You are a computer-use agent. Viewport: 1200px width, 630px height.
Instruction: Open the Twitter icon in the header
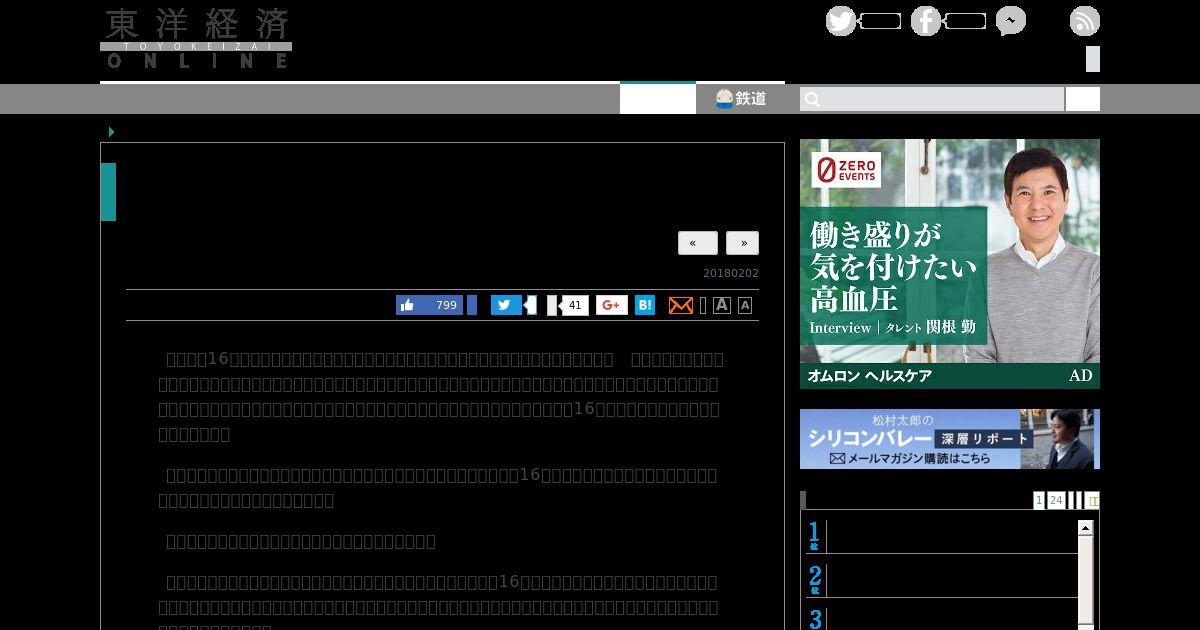coord(841,21)
